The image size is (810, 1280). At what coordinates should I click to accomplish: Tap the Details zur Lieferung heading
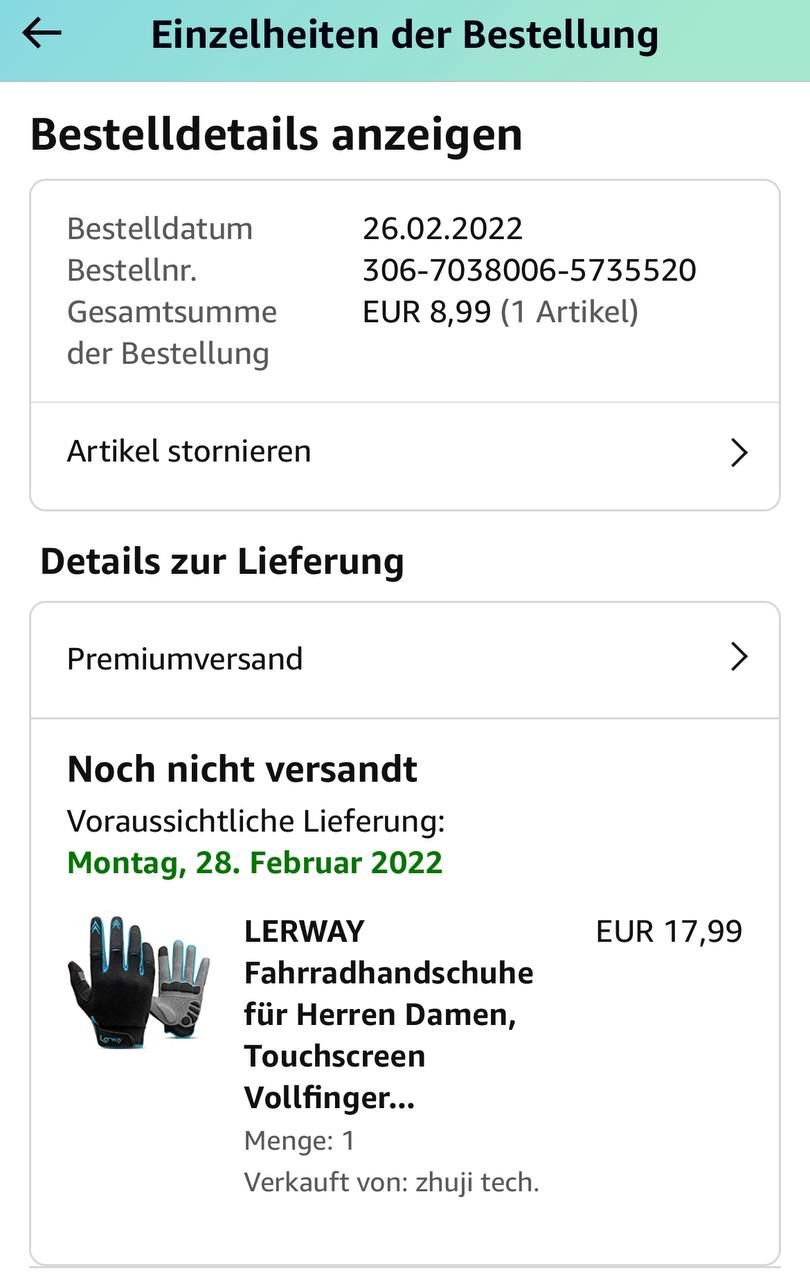click(x=222, y=561)
